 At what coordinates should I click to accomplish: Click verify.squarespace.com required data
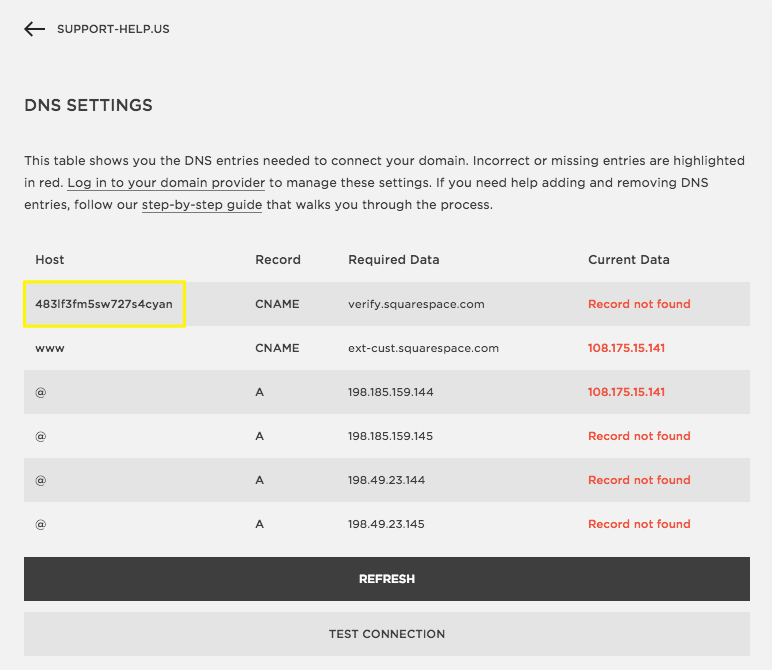(x=416, y=304)
